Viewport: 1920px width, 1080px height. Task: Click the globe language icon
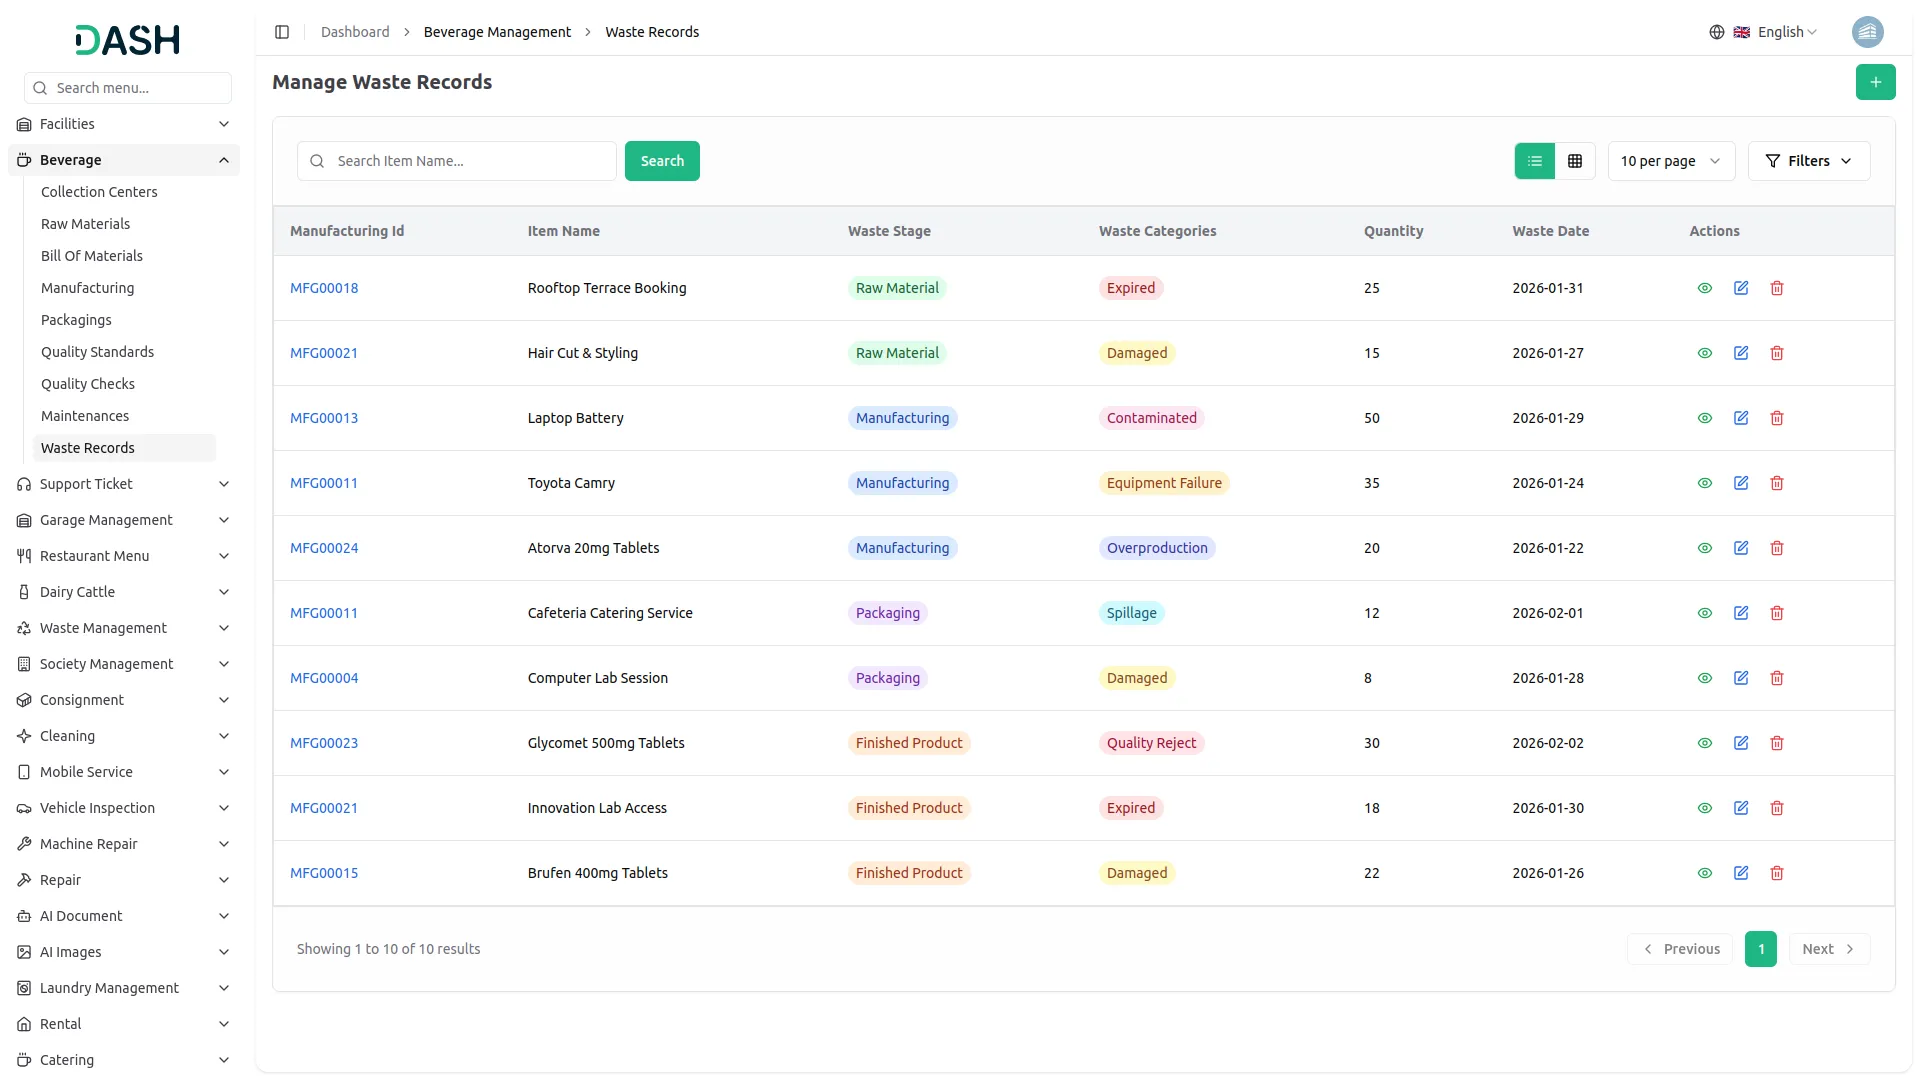tap(1716, 32)
